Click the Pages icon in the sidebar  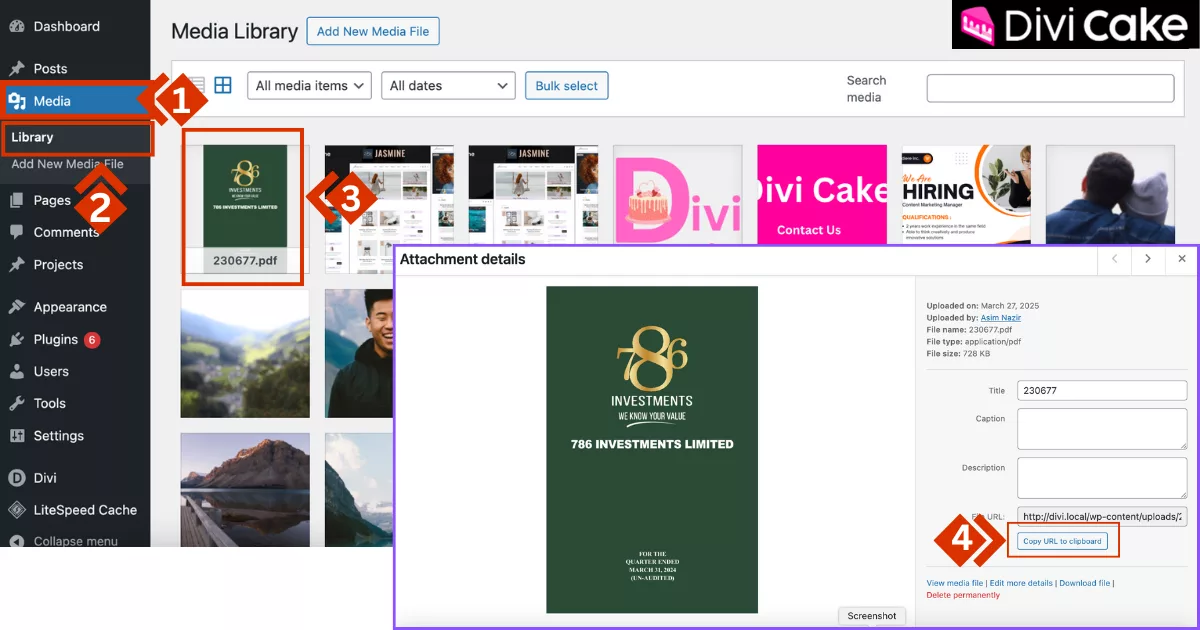click(x=16, y=200)
